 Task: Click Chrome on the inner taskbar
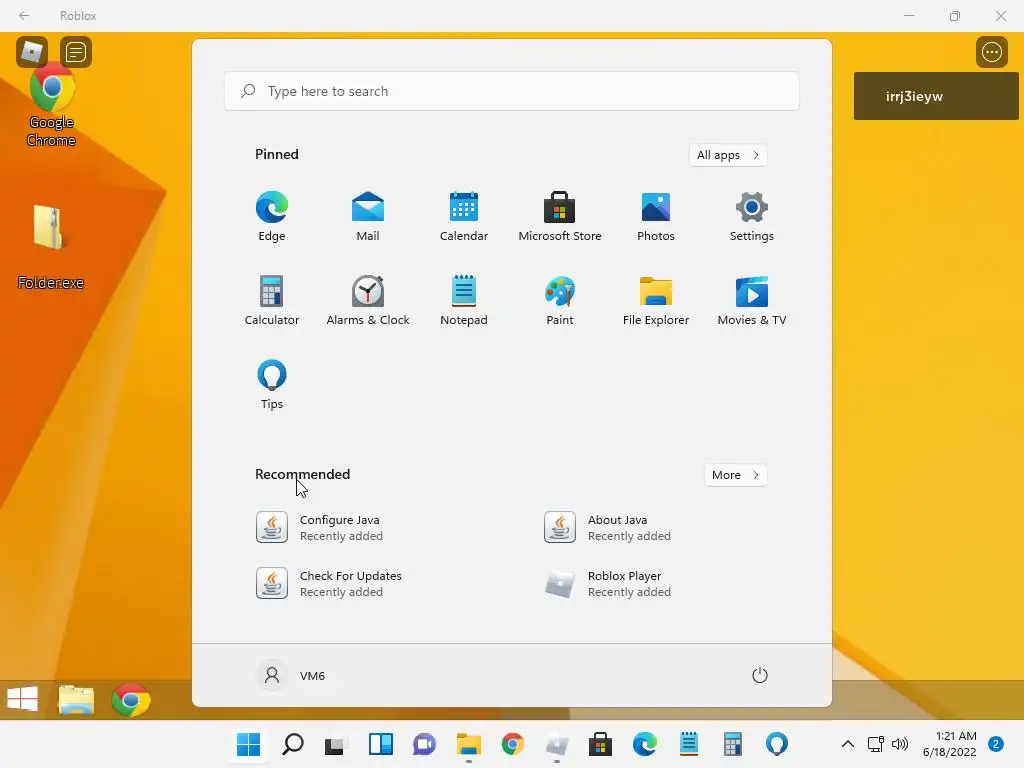pyautogui.click(x=131, y=699)
